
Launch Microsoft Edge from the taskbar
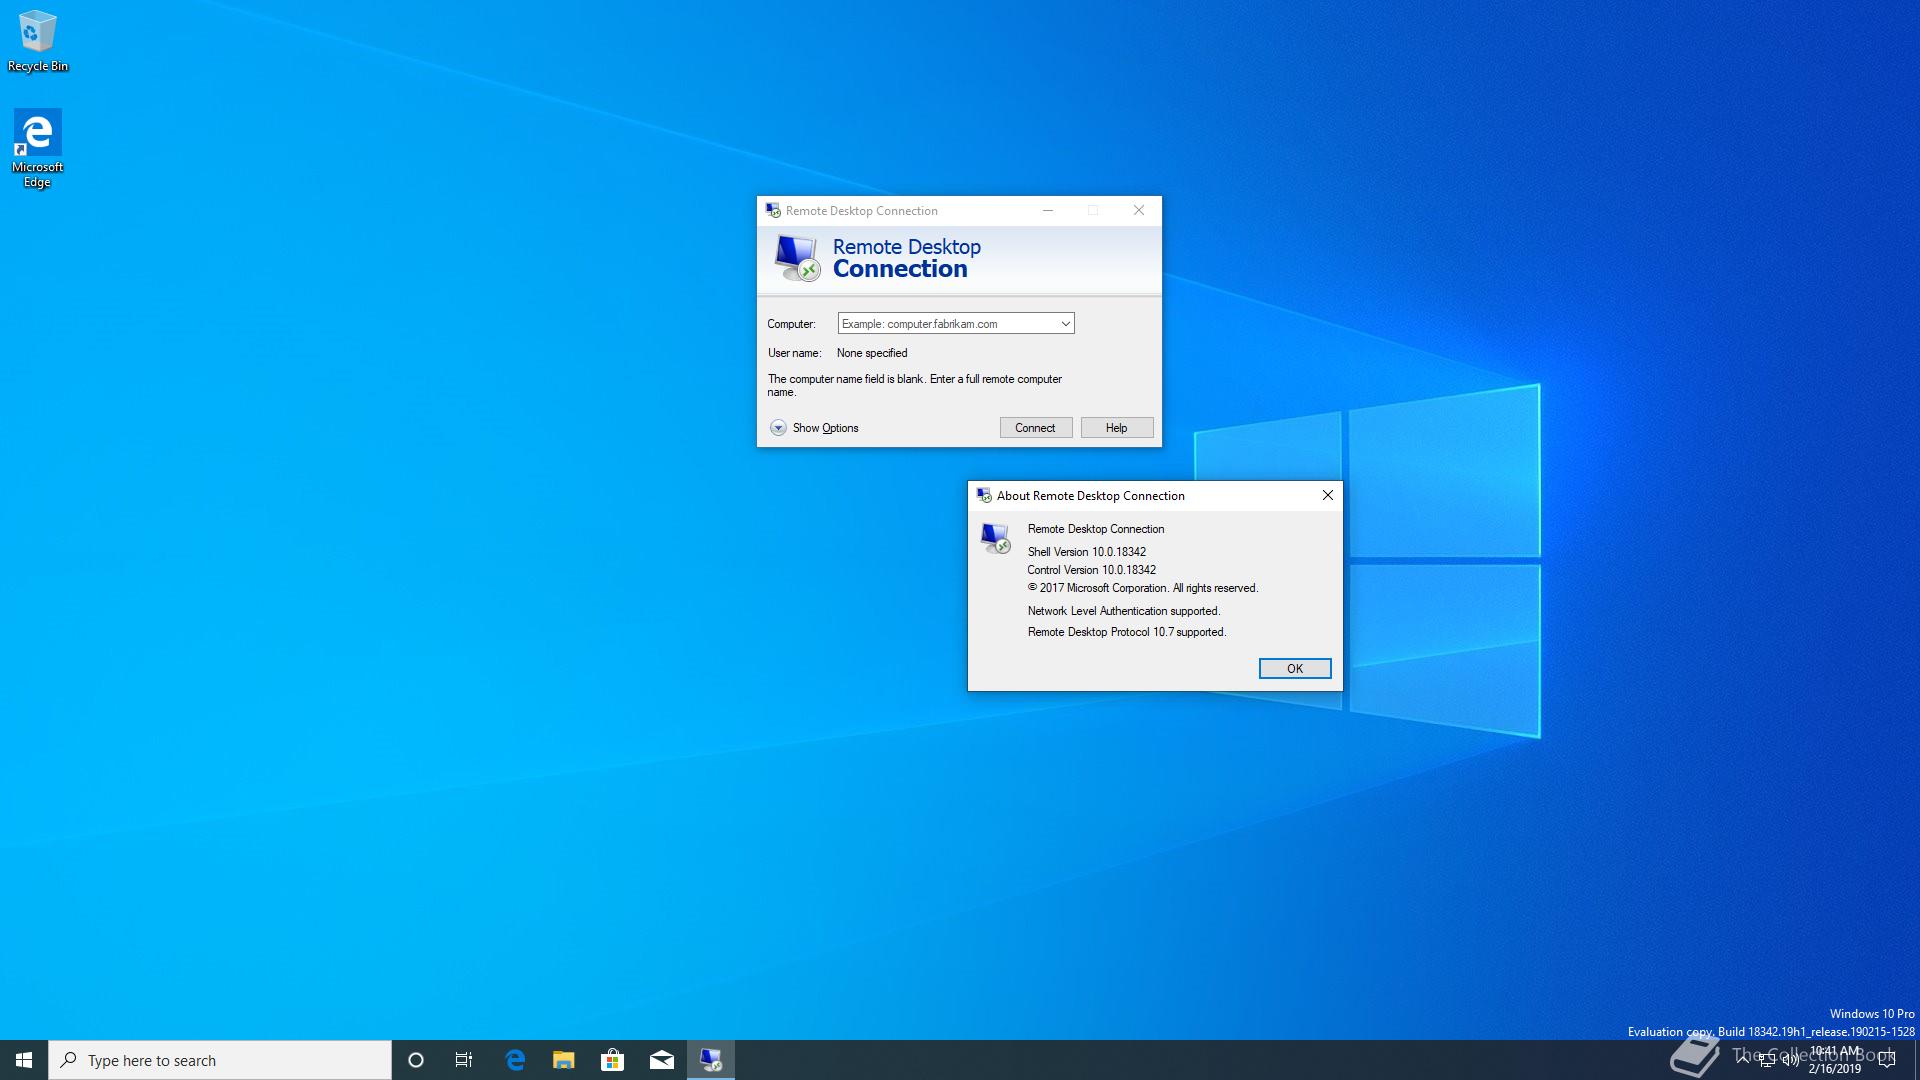pos(515,1060)
